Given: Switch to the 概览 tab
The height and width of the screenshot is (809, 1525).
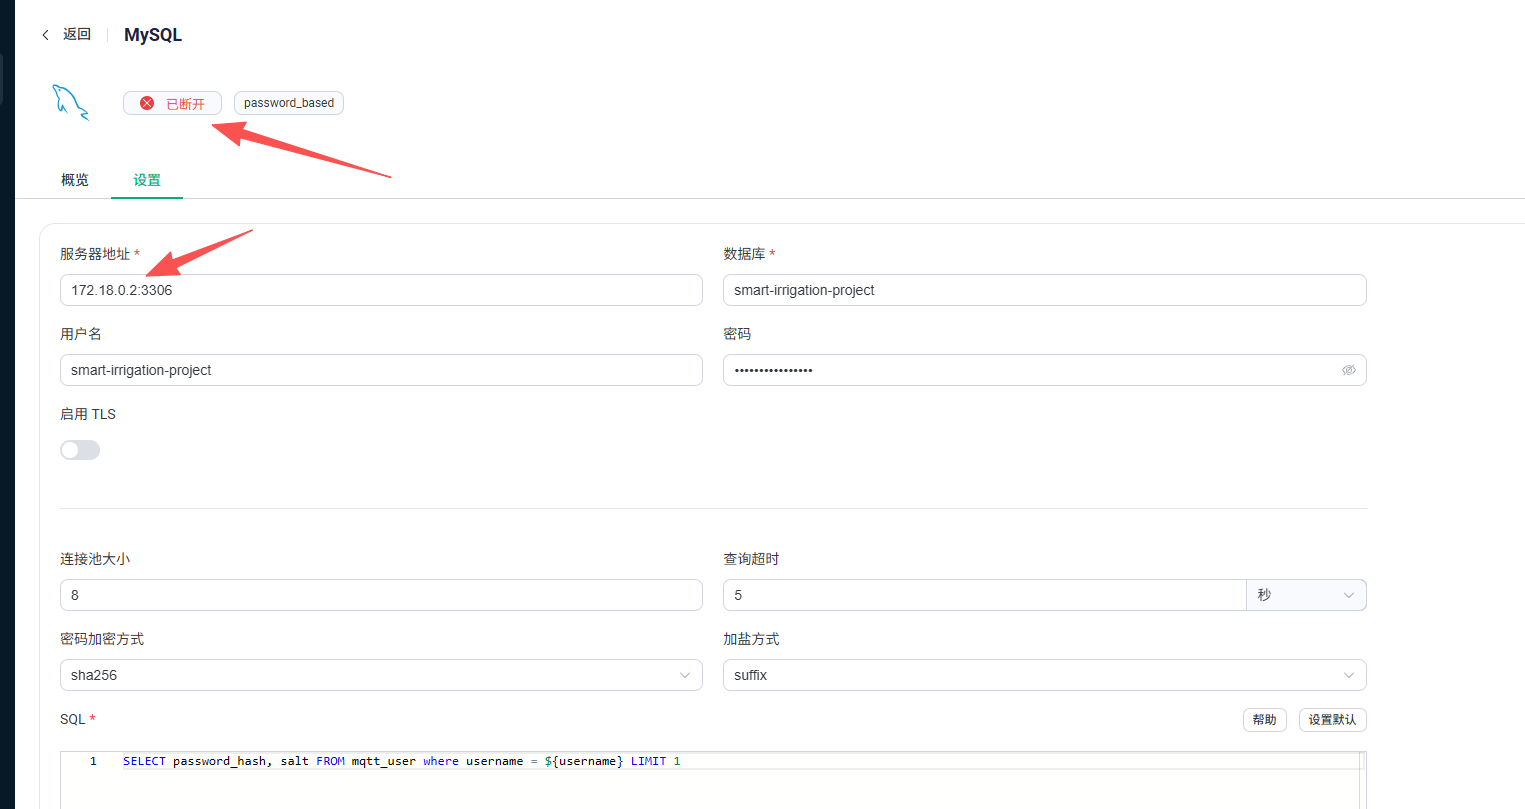Looking at the screenshot, I should (x=75, y=180).
